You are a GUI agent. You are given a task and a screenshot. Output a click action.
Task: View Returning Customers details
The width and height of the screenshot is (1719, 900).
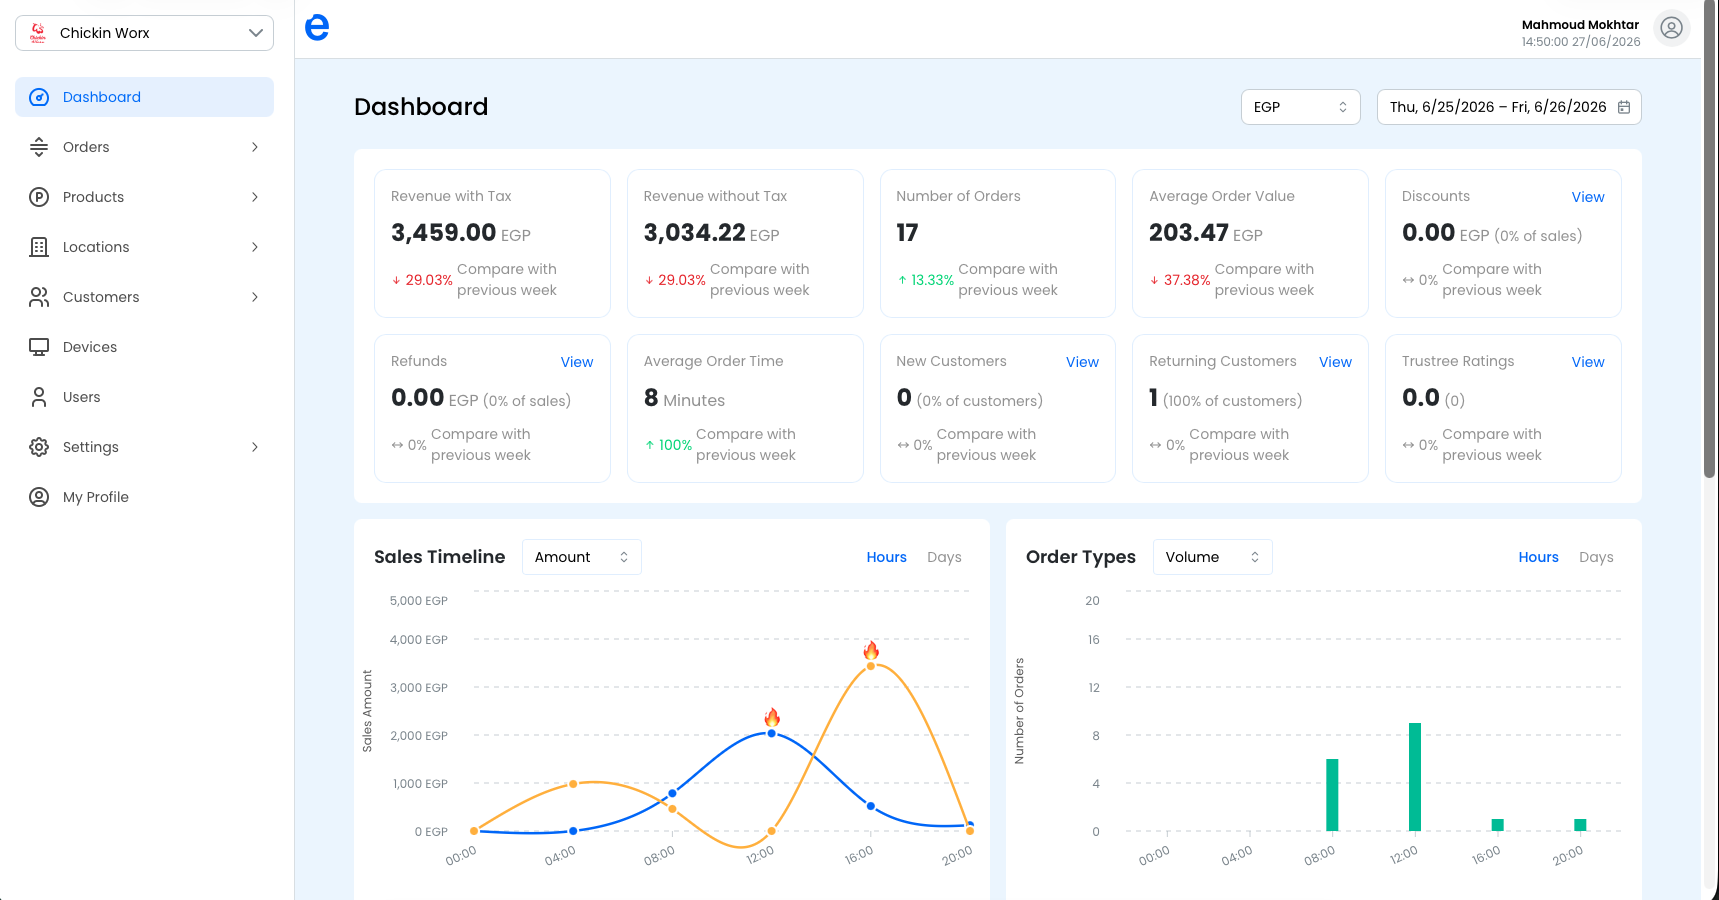tap(1335, 362)
